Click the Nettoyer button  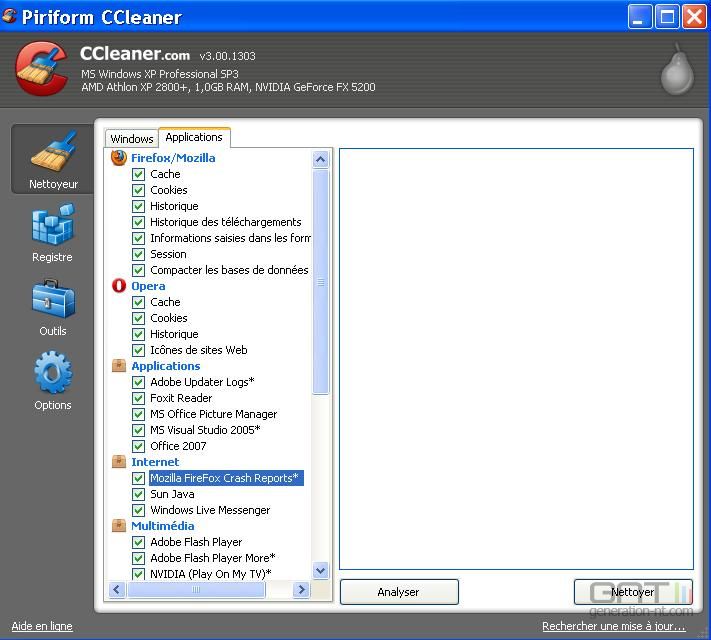point(633,592)
